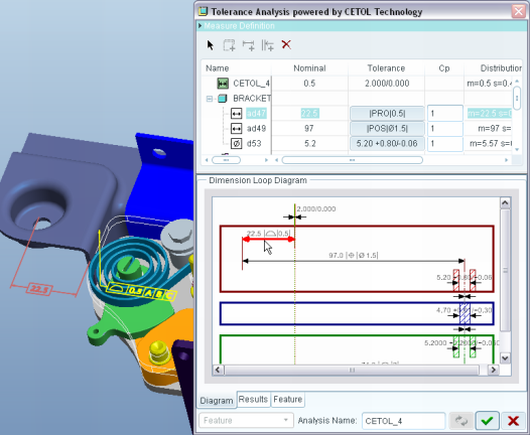
Task: Click the Cp field for ad49
Action: [x=445, y=128]
